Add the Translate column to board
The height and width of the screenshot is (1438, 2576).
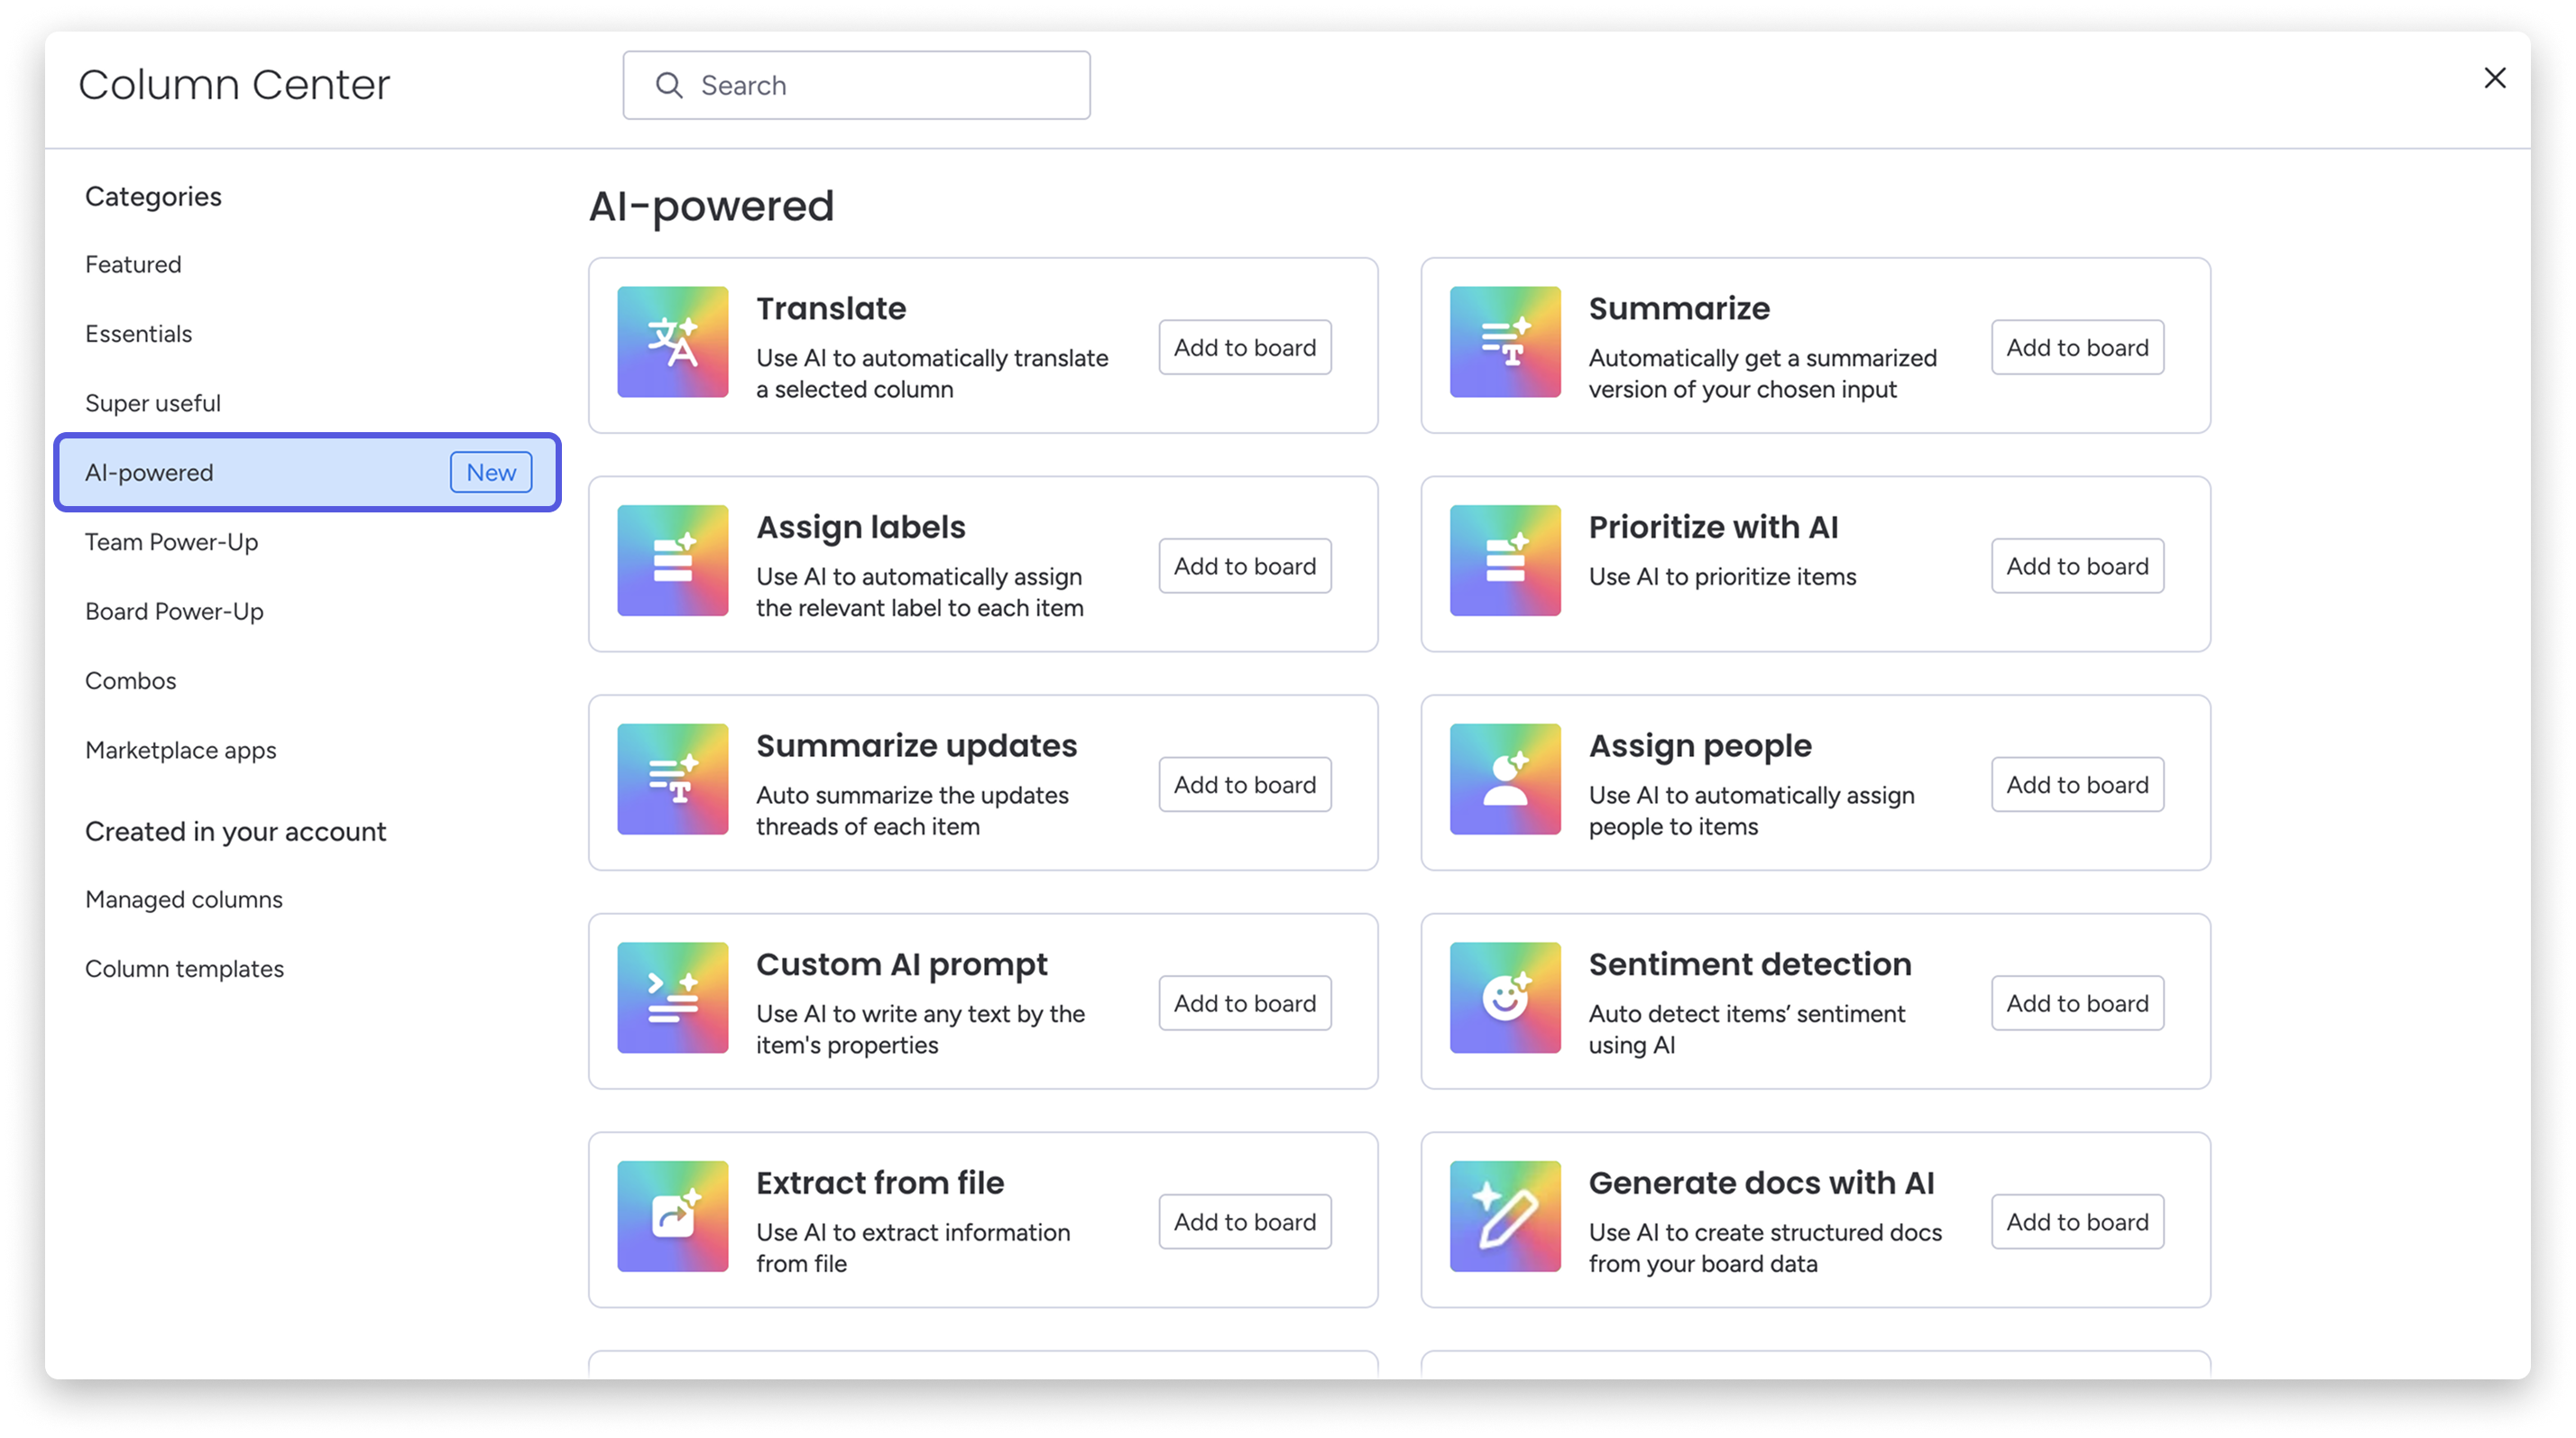1244,347
